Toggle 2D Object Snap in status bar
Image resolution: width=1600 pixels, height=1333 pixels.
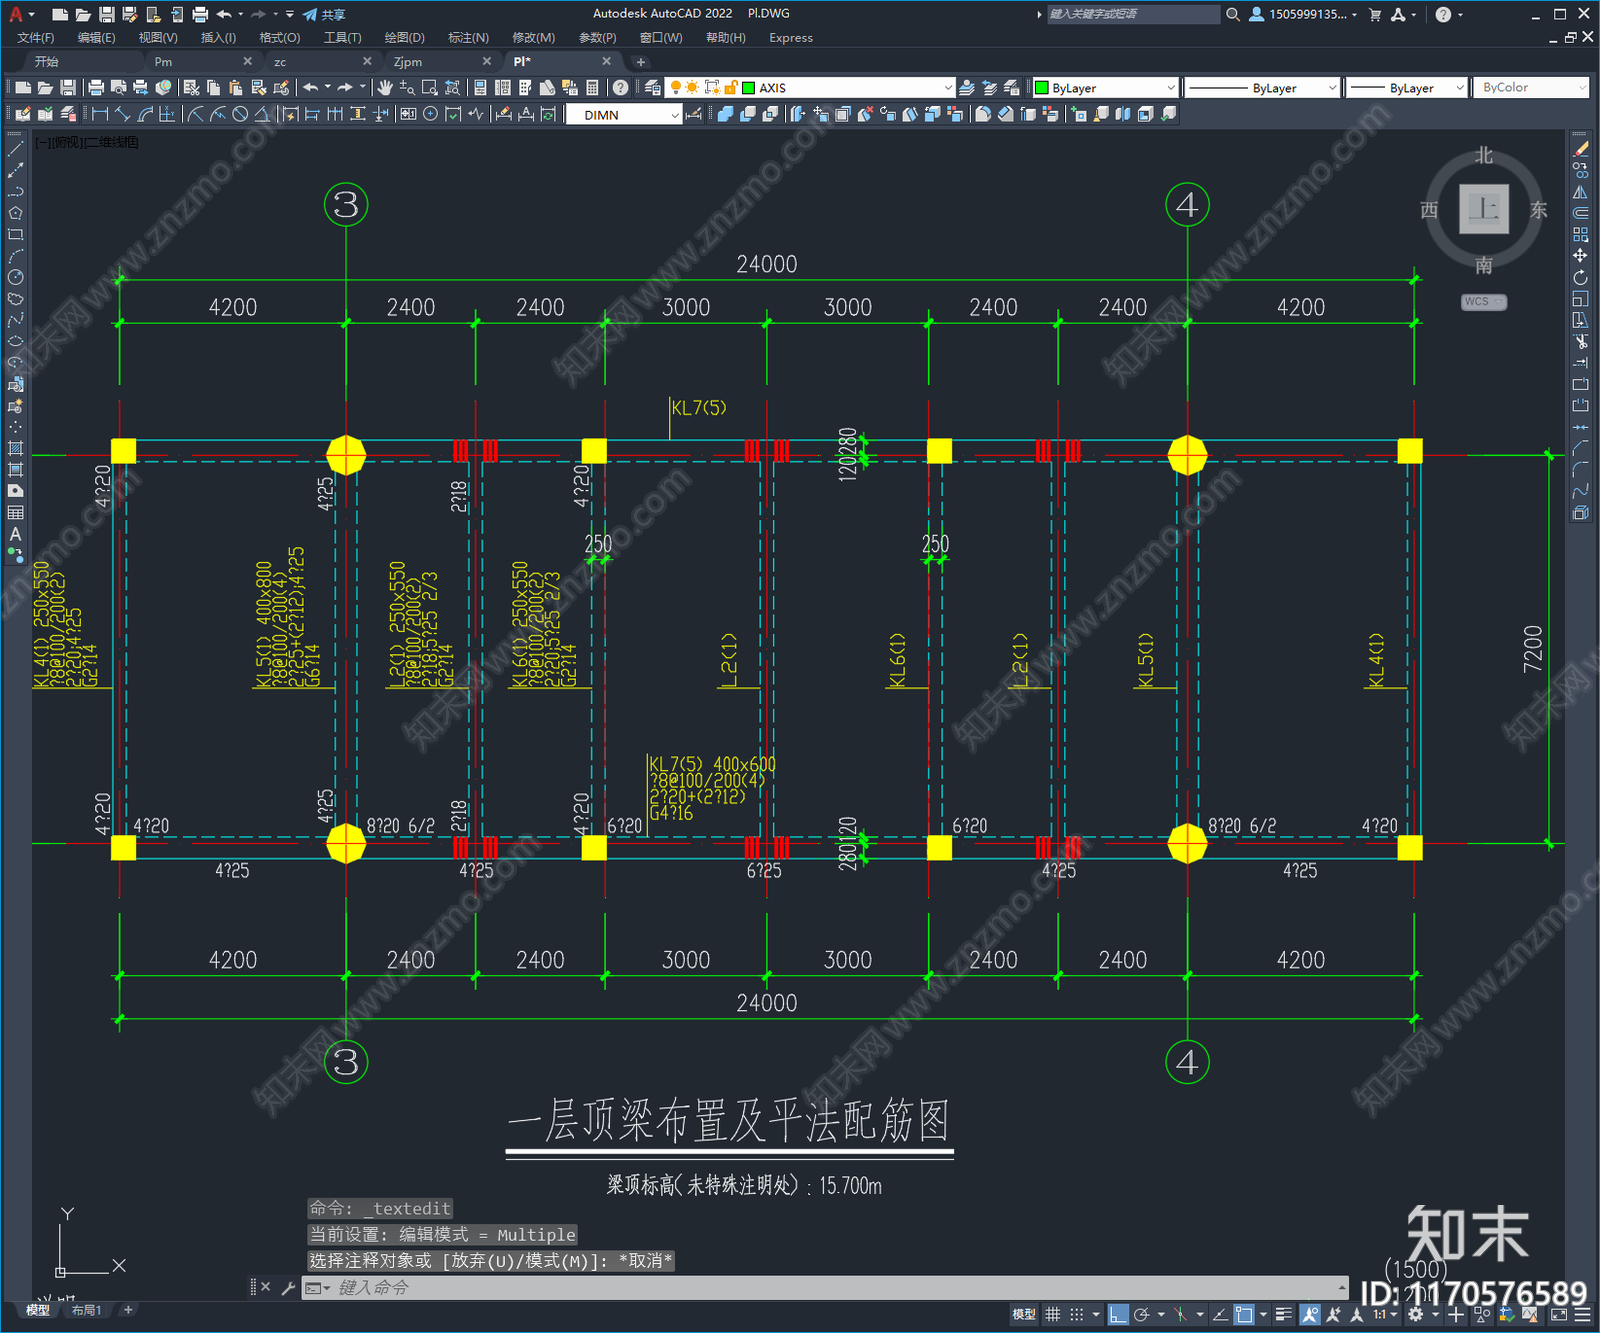click(x=1244, y=1315)
